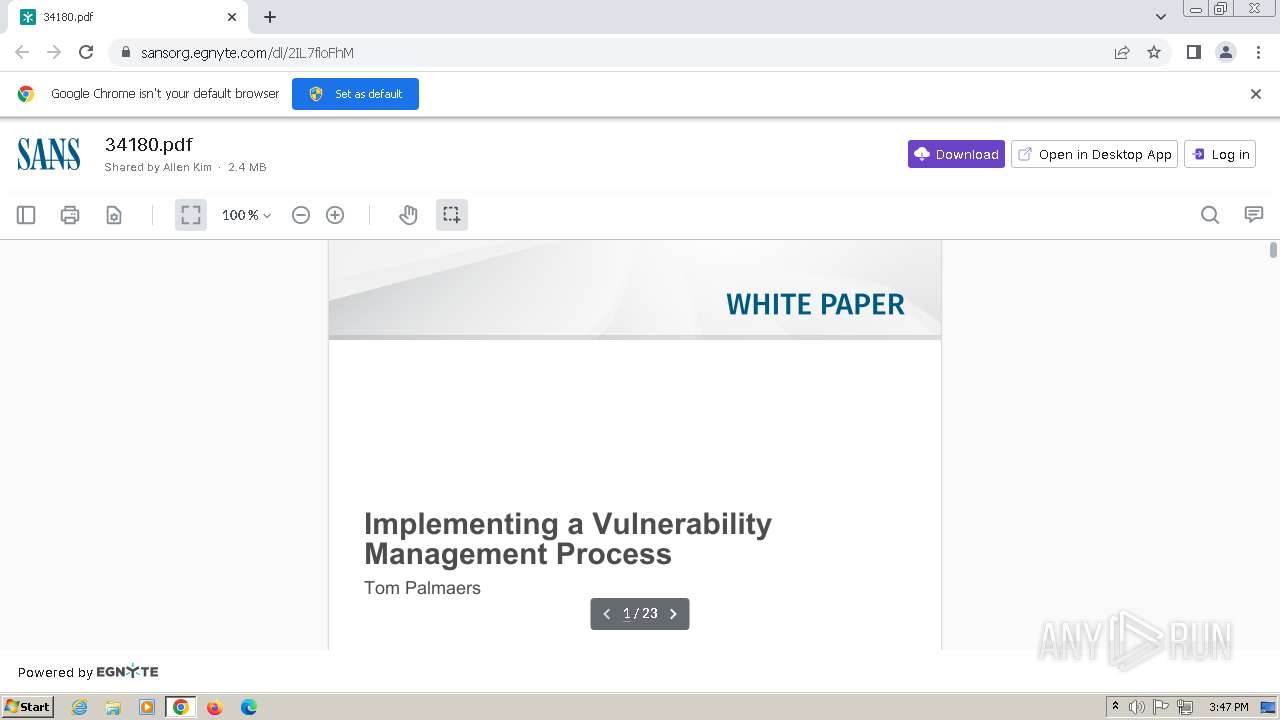Toggle the sidebar panel icon
The height and width of the screenshot is (720, 1280).
[x=26, y=215]
